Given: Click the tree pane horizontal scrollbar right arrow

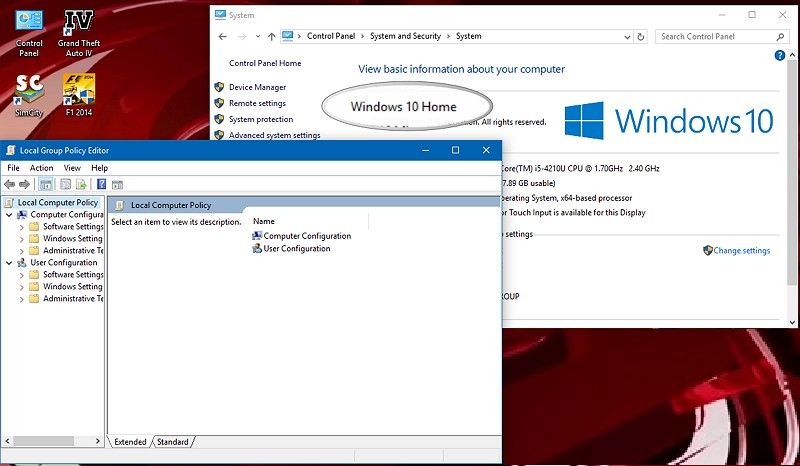Looking at the screenshot, I should tap(98, 440).
